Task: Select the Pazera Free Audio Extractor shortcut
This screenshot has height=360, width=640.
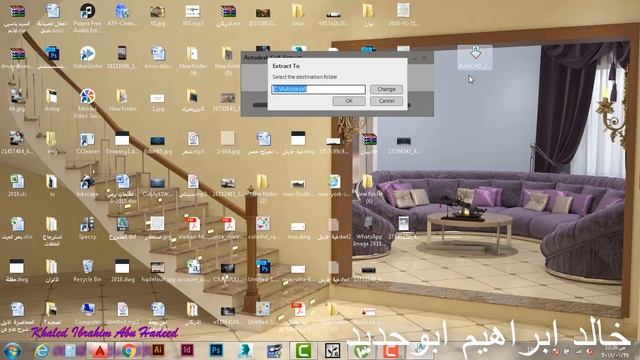Action: (87, 17)
